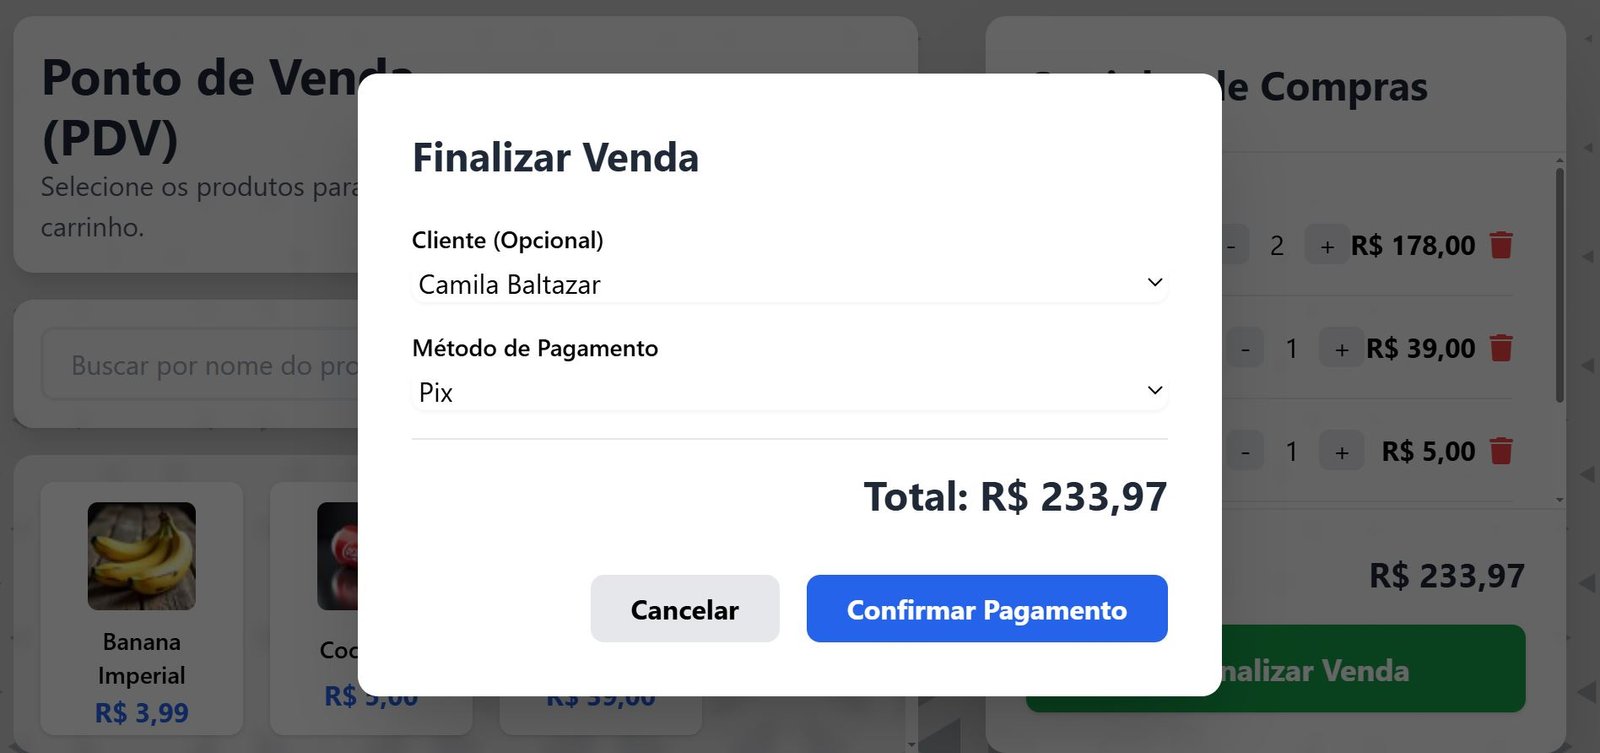Image resolution: width=1600 pixels, height=753 pixels.
Task: Open the Cliente (Opcional) dropdown
Action: [x=789, y=283]
